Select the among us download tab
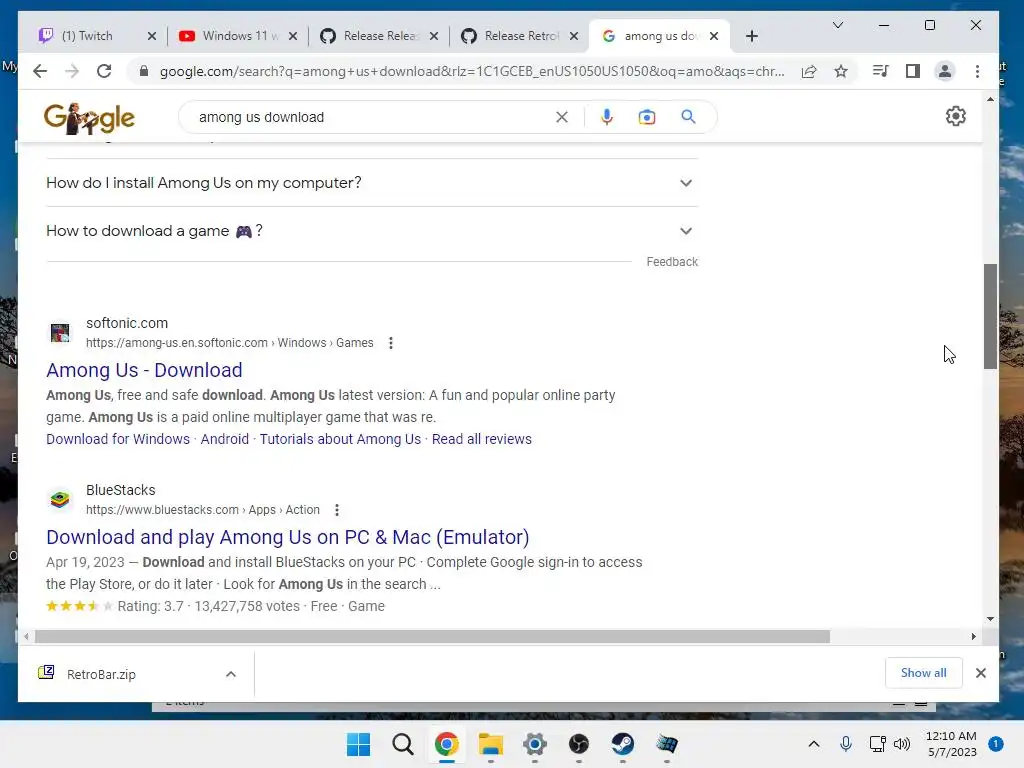Screen dimensions: 1024x768 [660, 36]
